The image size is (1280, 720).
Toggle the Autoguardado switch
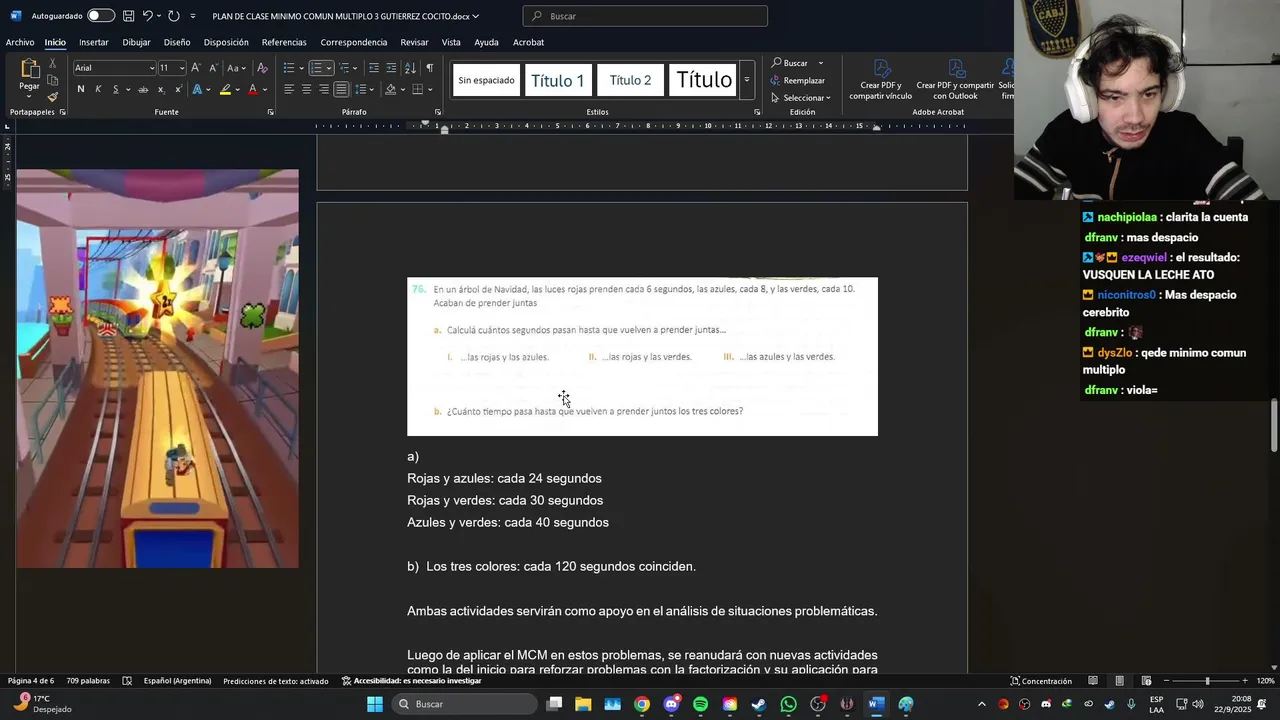pyautogui.click(x=101, y=16)
